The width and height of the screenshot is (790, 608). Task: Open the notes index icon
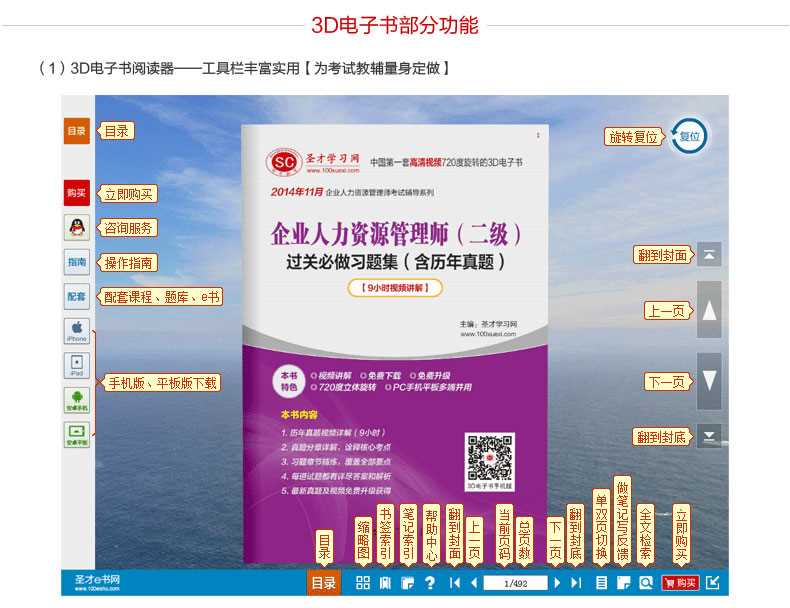pos(407,583)
